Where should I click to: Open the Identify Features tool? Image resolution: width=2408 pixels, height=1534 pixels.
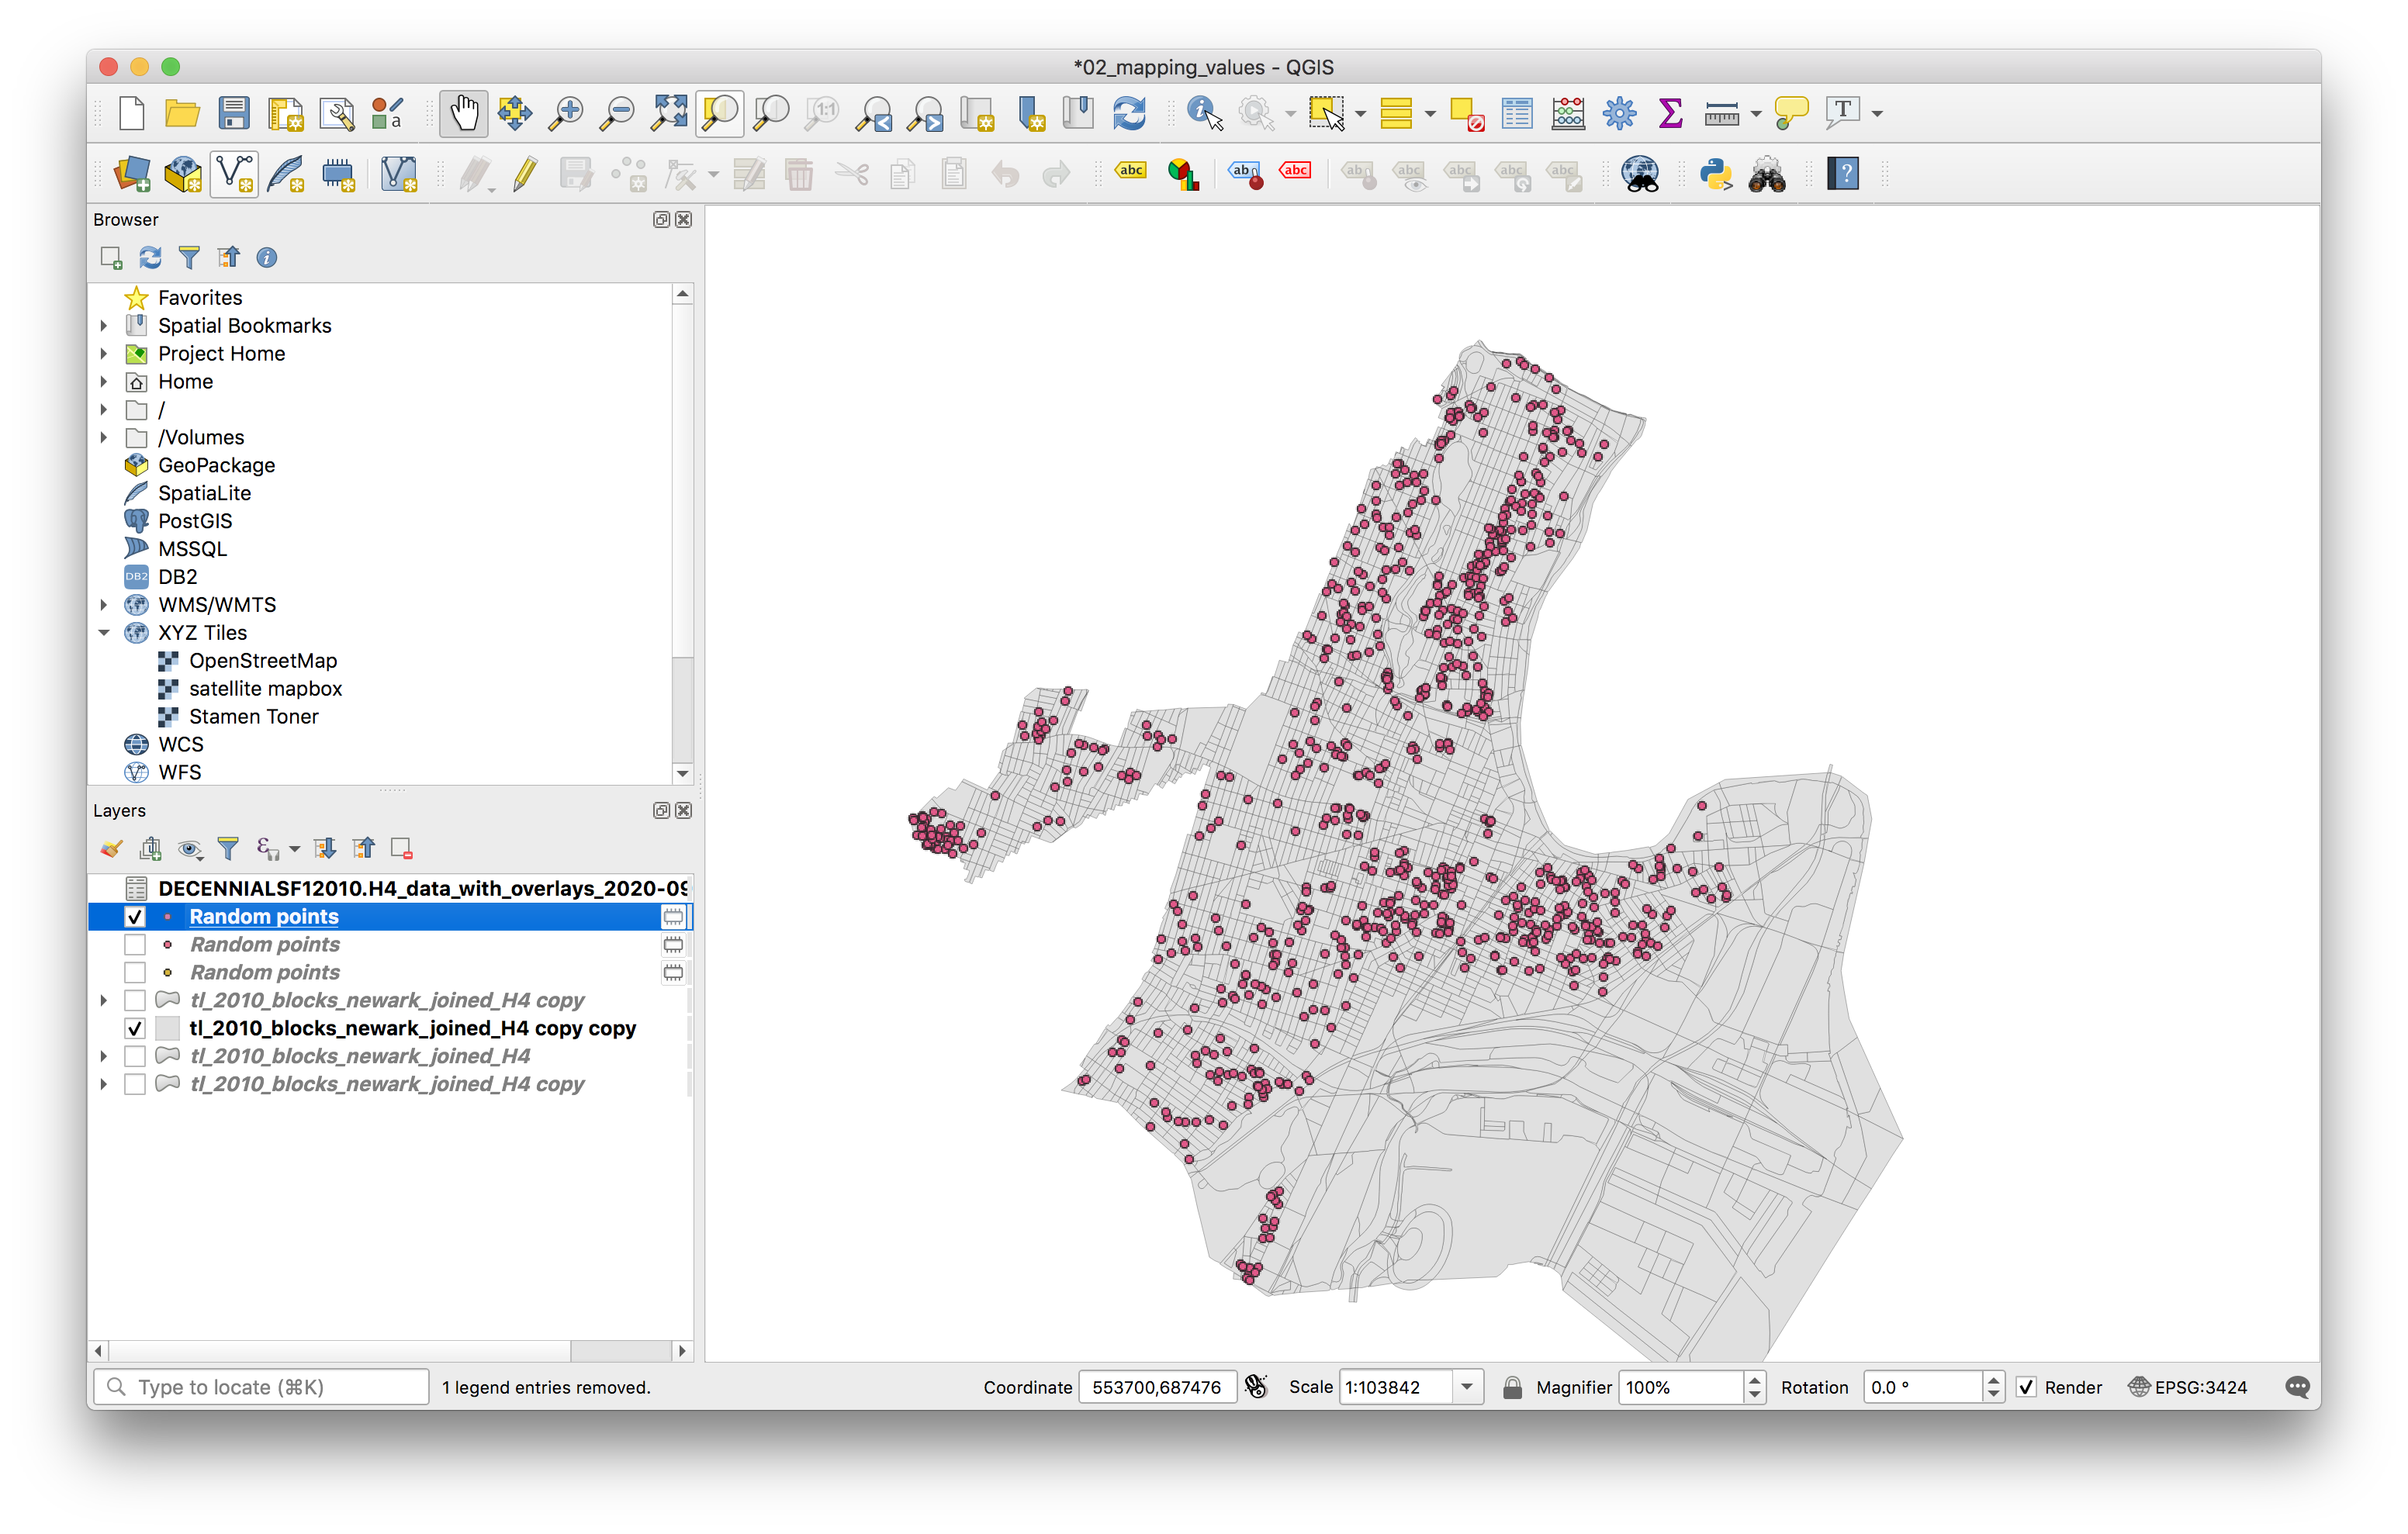tap(1204, 113)
